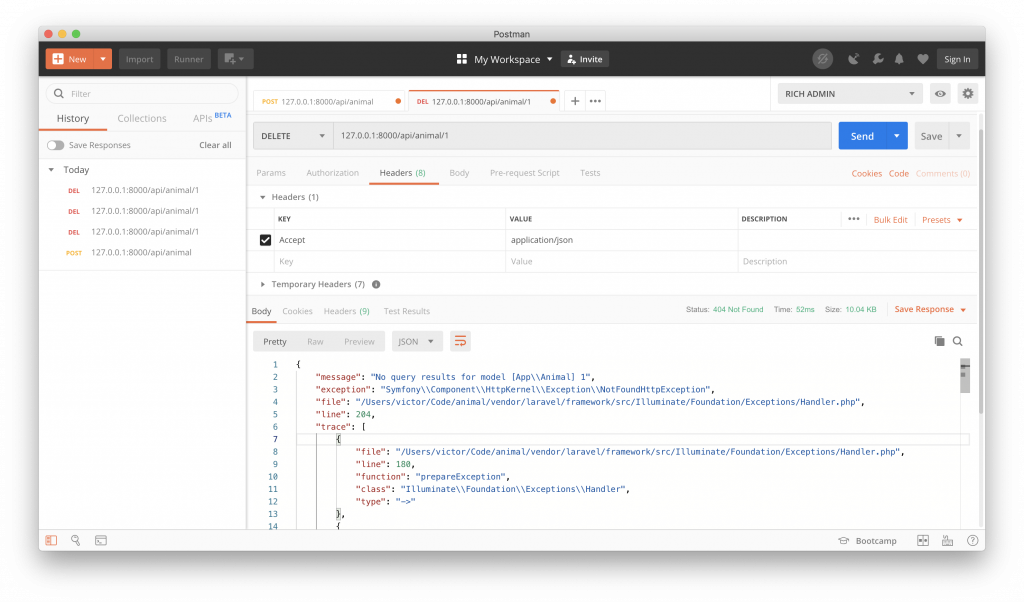
Task: Click the request URL input field
Action: [x=582, y=136]
